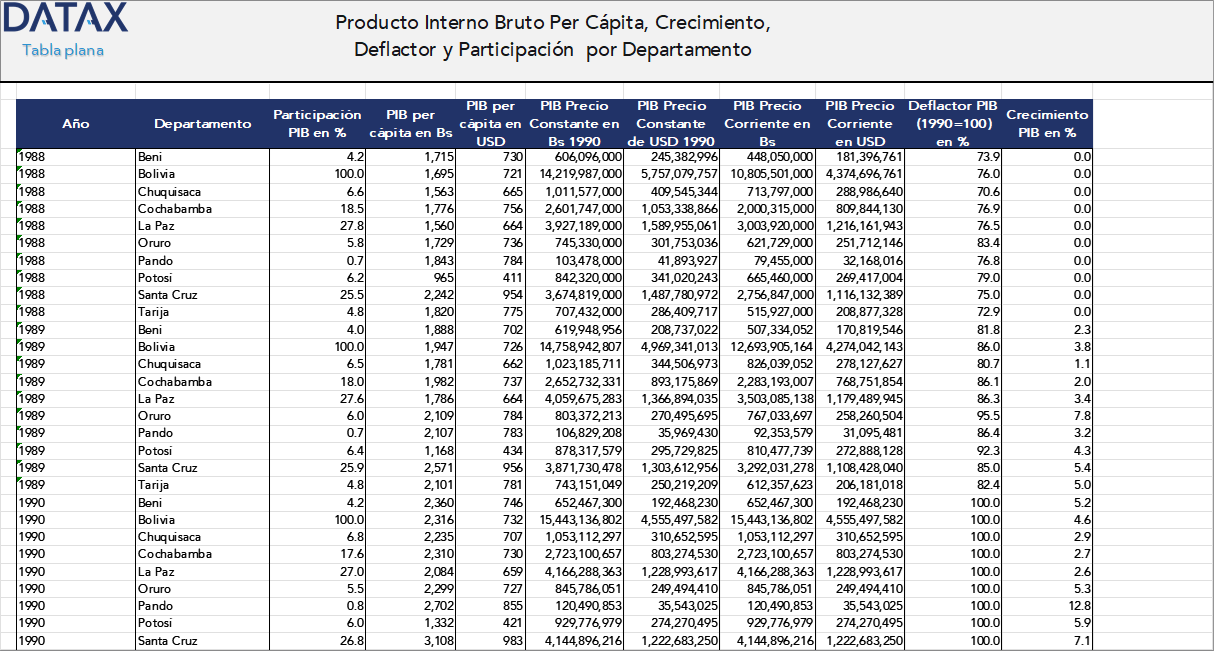Viewport: 1214px width, 651px height.
Task: Click the report title text
Action: (x=548, y=33)
